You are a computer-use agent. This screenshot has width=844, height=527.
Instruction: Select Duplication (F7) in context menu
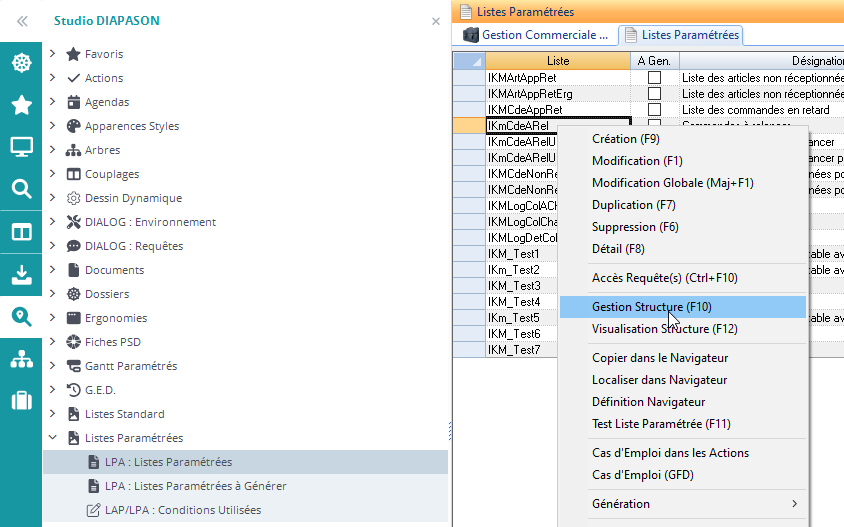click(633, 205)
